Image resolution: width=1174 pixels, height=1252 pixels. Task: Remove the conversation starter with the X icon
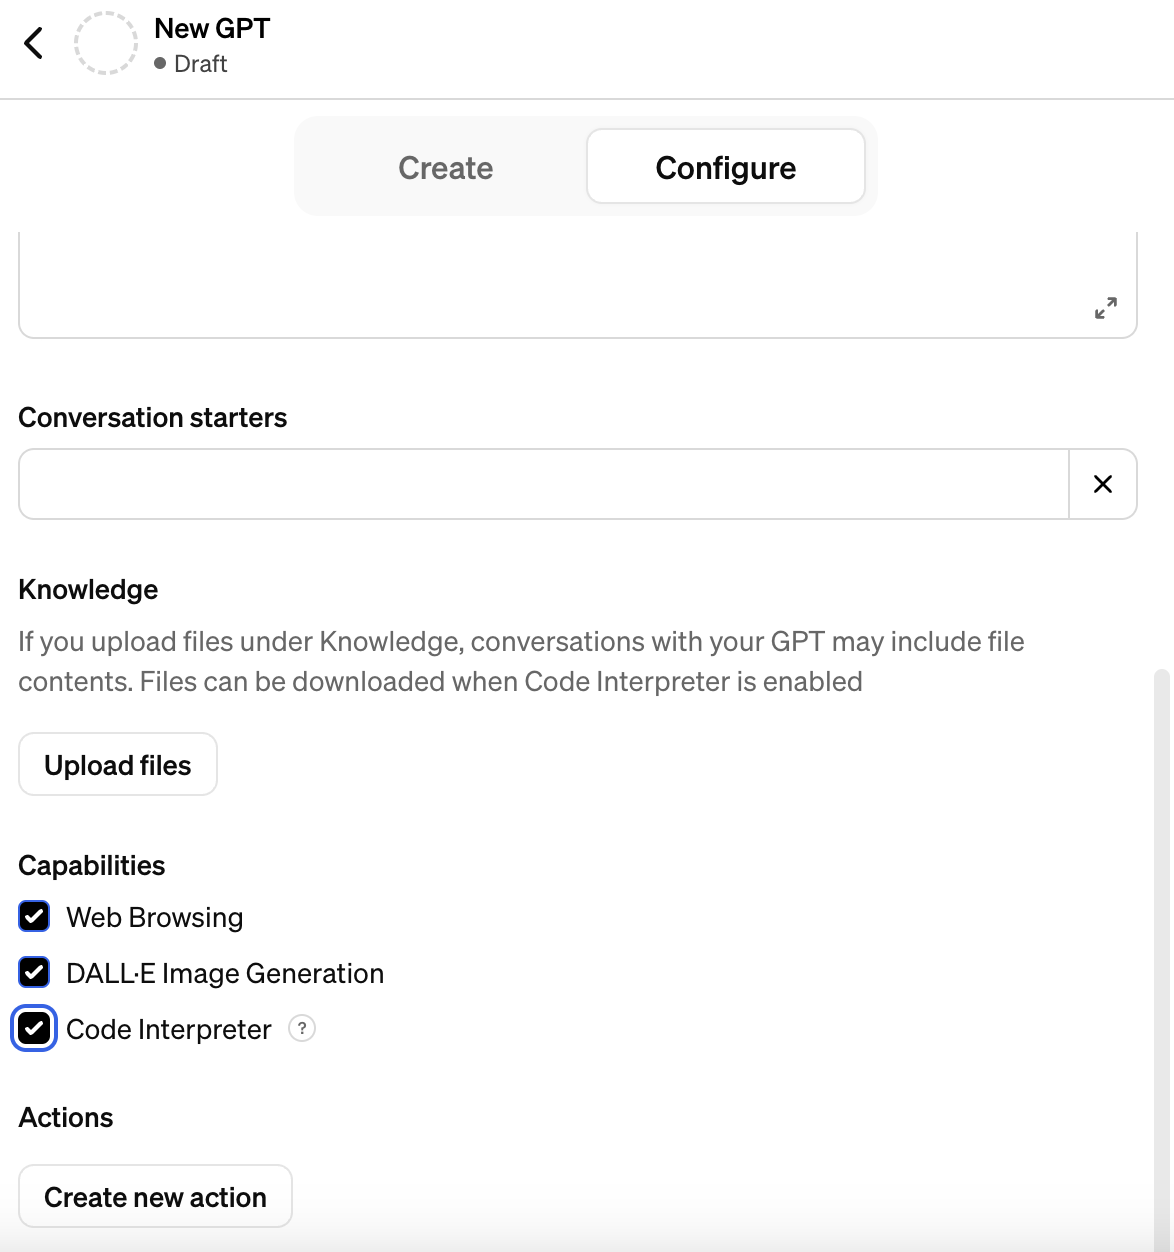click(1103, 484)
